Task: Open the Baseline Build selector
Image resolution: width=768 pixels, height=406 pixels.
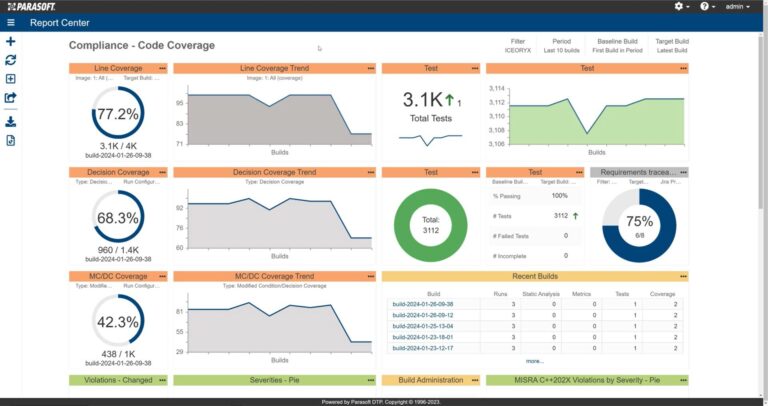Action: [617, 46]
